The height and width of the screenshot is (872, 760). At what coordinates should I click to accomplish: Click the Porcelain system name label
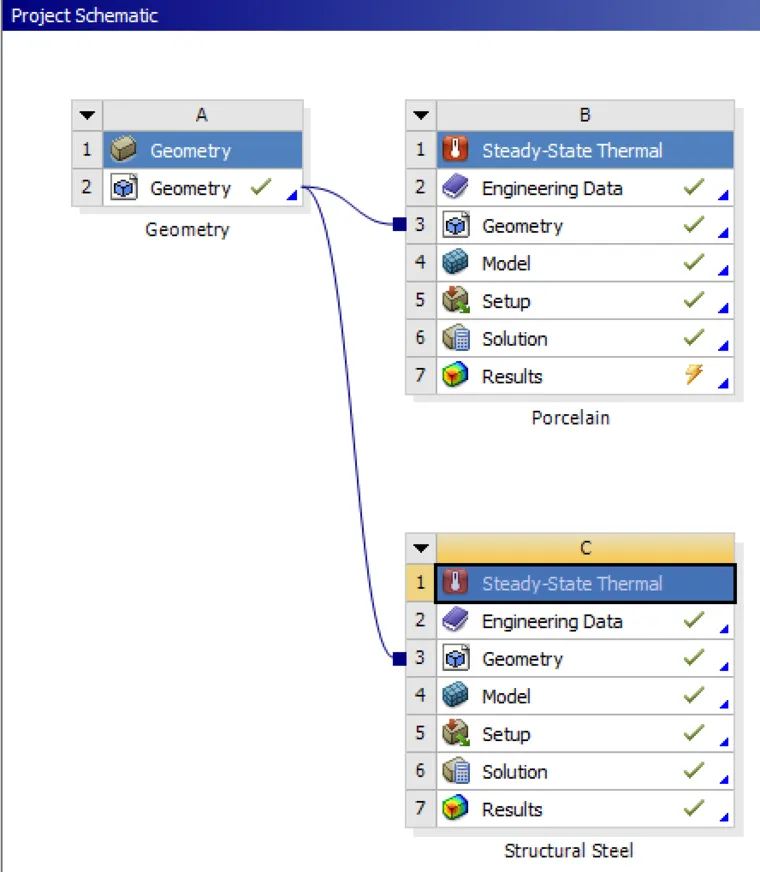pos(570,418)
